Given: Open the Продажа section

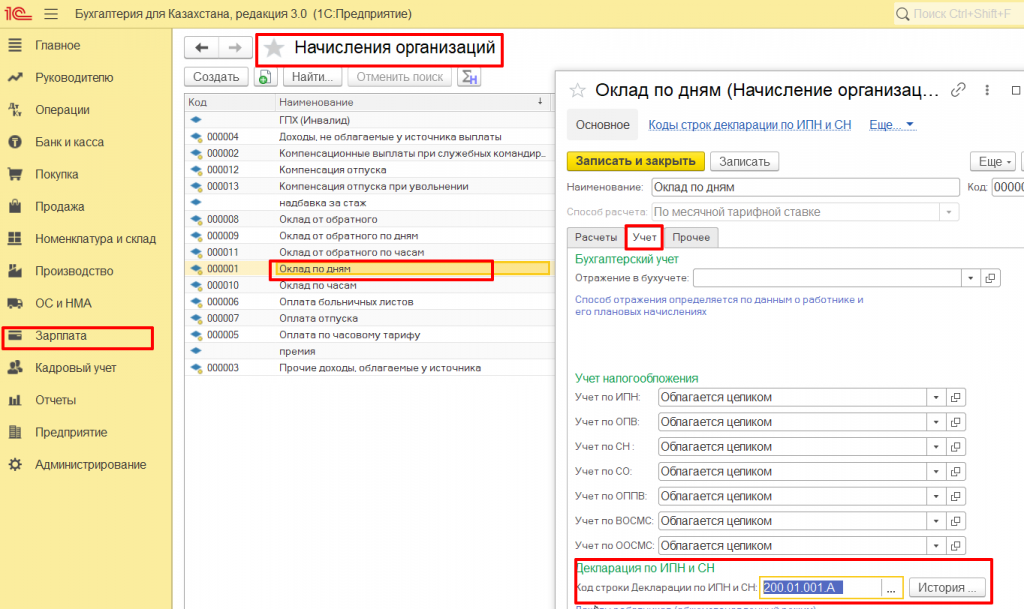Looking at the screenshot, I should coord(59,206).
